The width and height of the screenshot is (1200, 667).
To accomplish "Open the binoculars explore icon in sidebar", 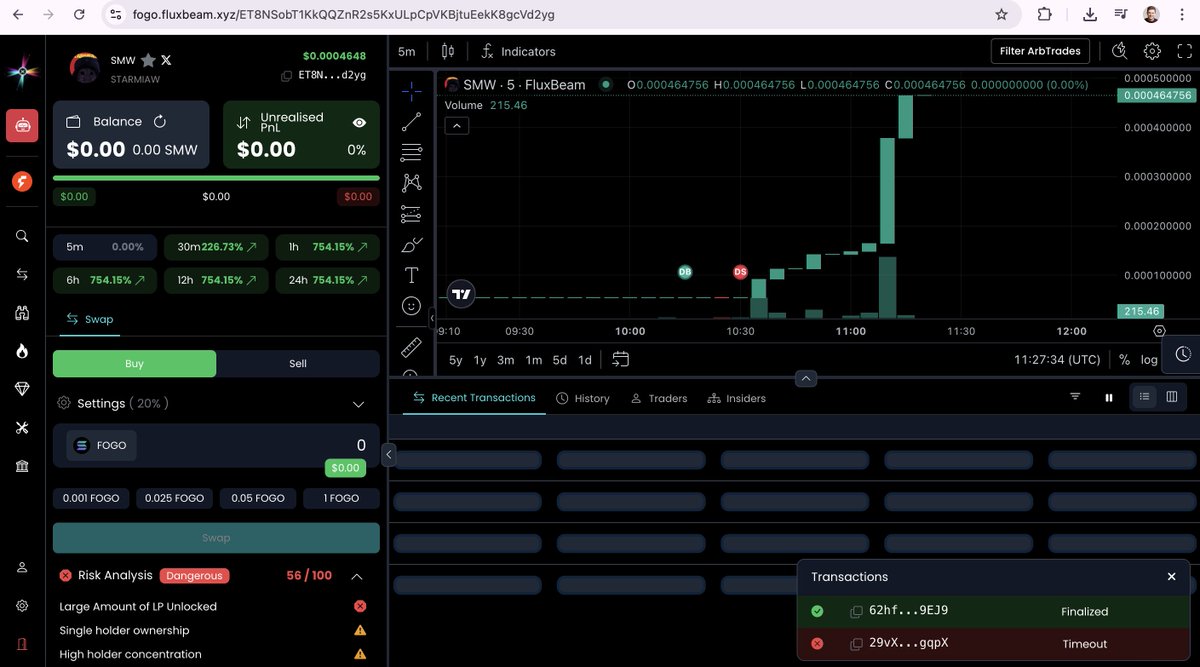I will tap(22, 313).
